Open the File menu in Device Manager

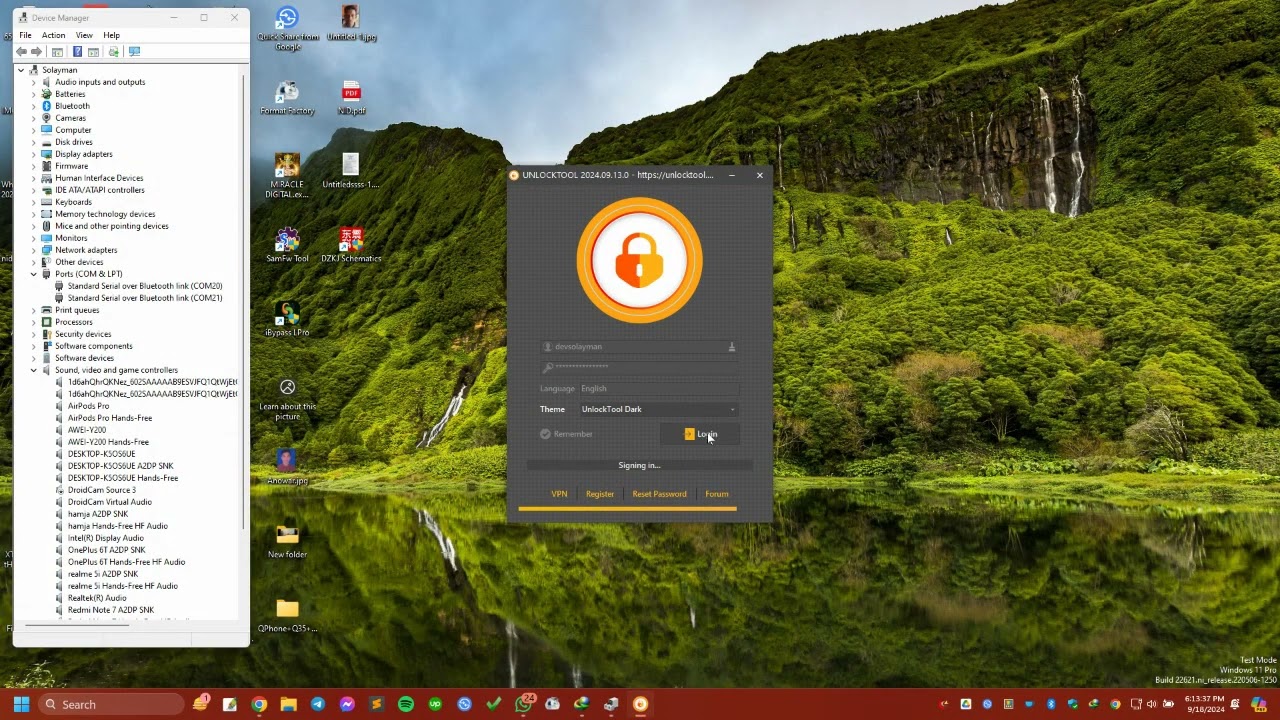point(25,35)
